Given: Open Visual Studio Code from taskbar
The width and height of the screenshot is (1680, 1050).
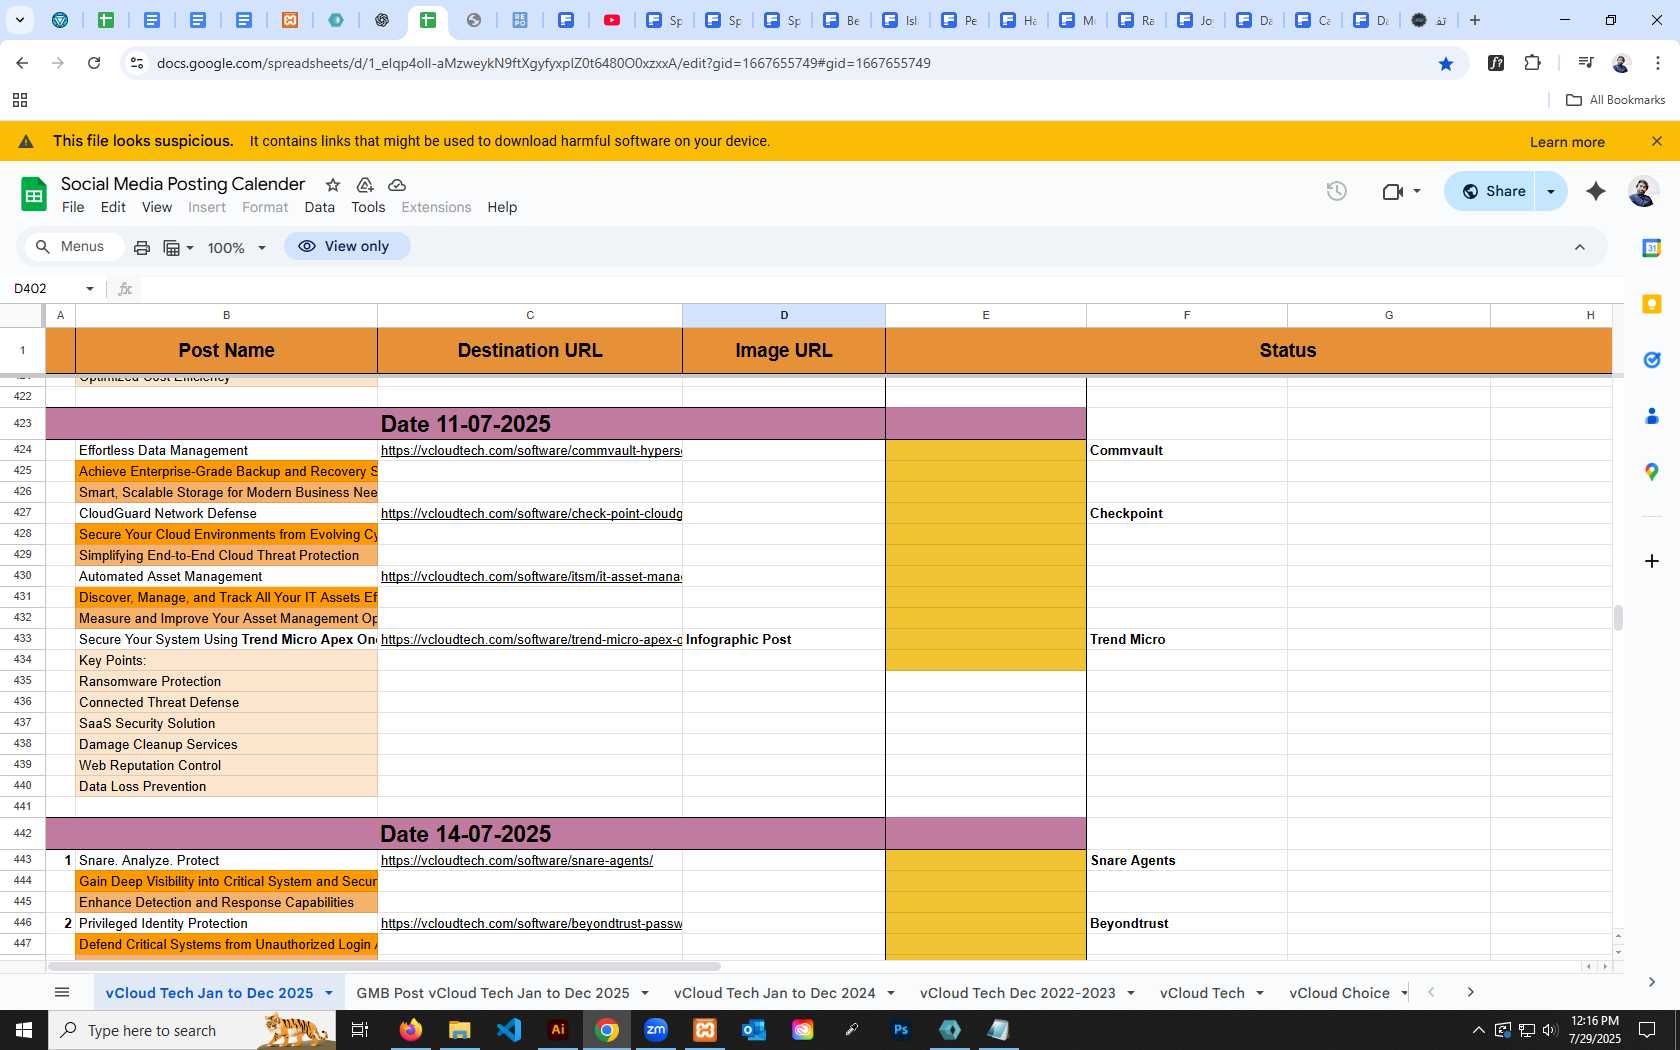Looking at the screenshot, I should coord(509,1030).
